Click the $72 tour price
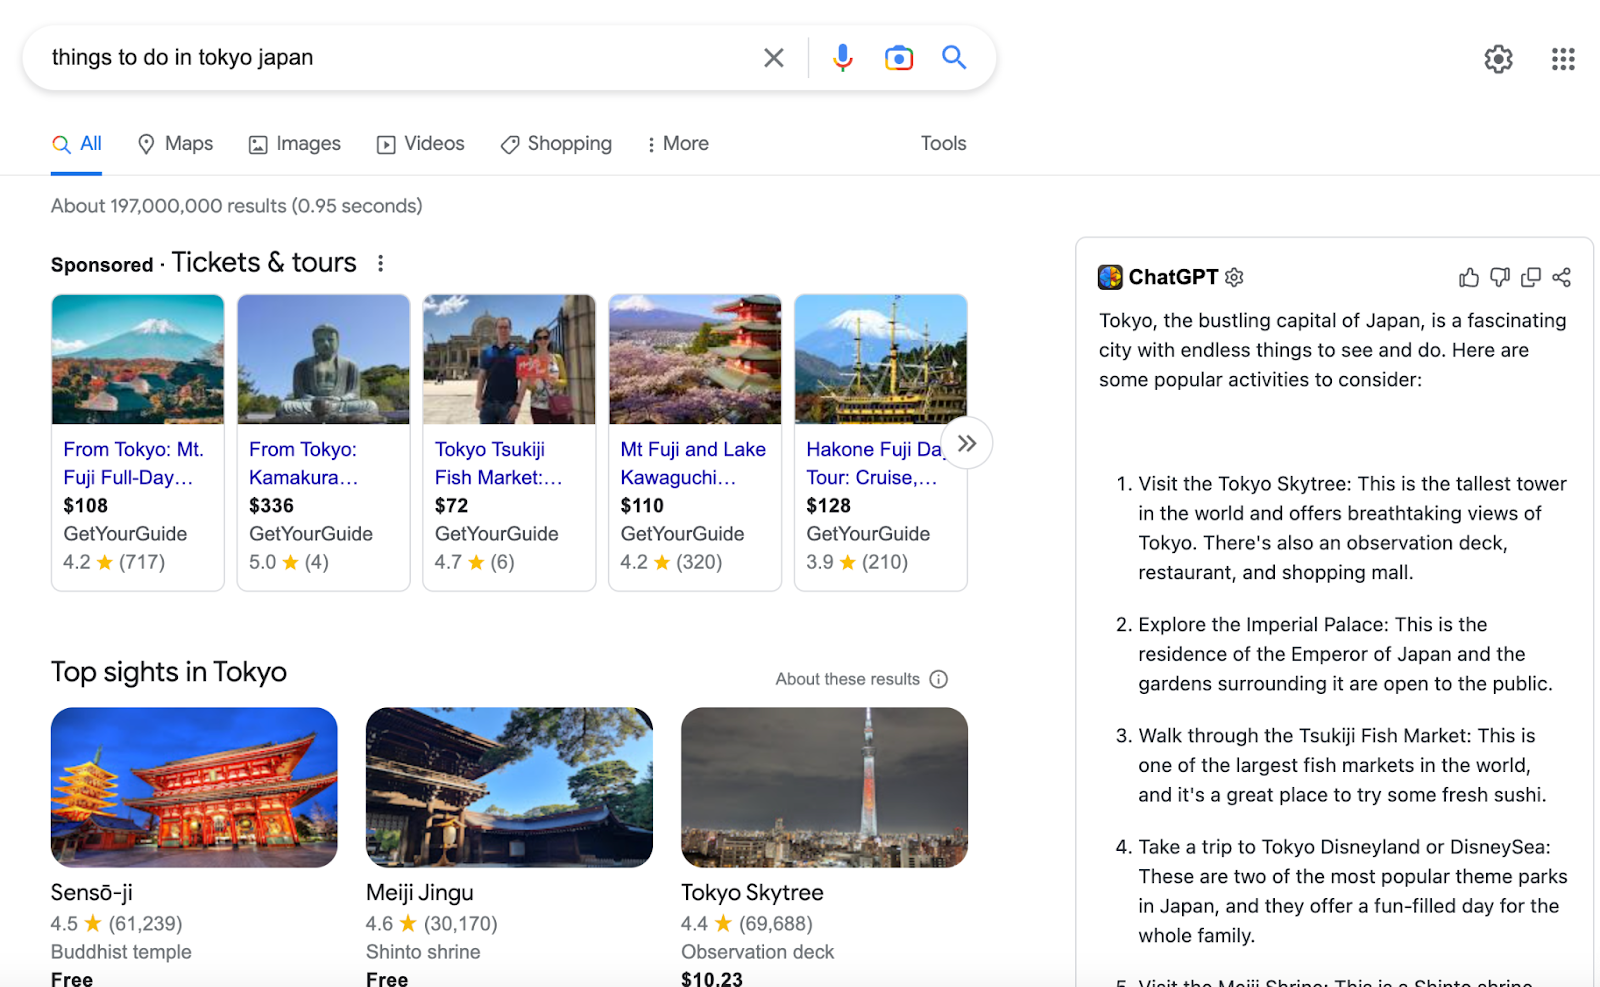Viewport: 1600px width, 987px height. click(x=452, y=506)
